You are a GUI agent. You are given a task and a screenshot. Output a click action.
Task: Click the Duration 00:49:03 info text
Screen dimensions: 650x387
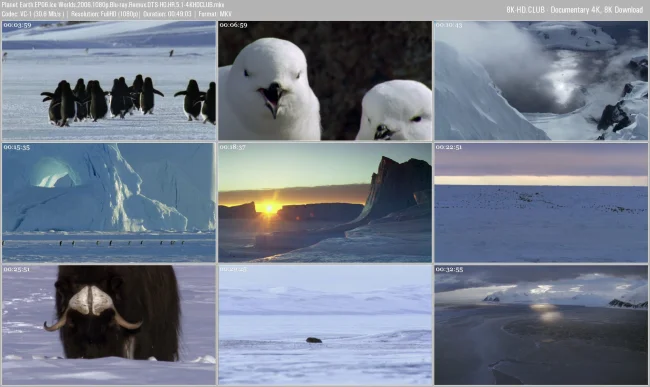click(x=167, y=14)
